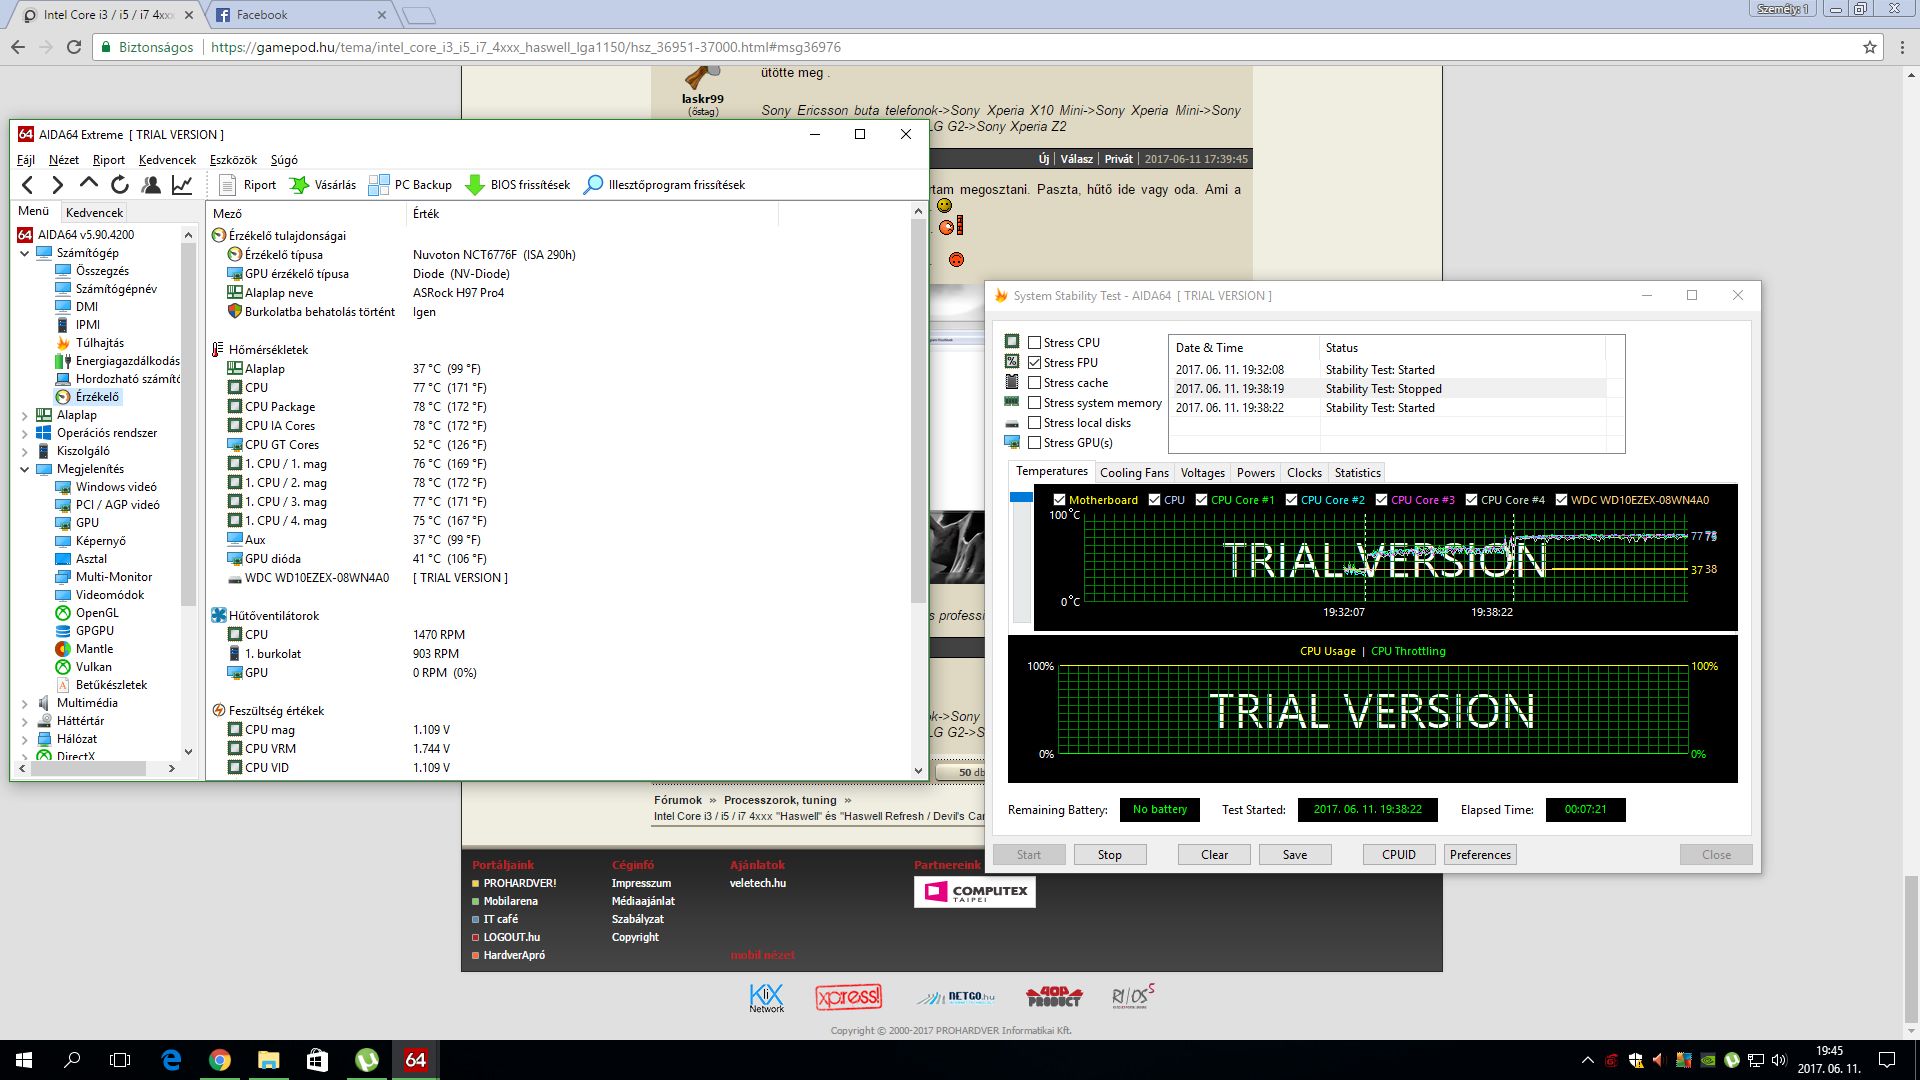The height and width of the screenshot is (1080, 1920).
Task: Open Task View on taskbar
Action: tap(120, 1060)
